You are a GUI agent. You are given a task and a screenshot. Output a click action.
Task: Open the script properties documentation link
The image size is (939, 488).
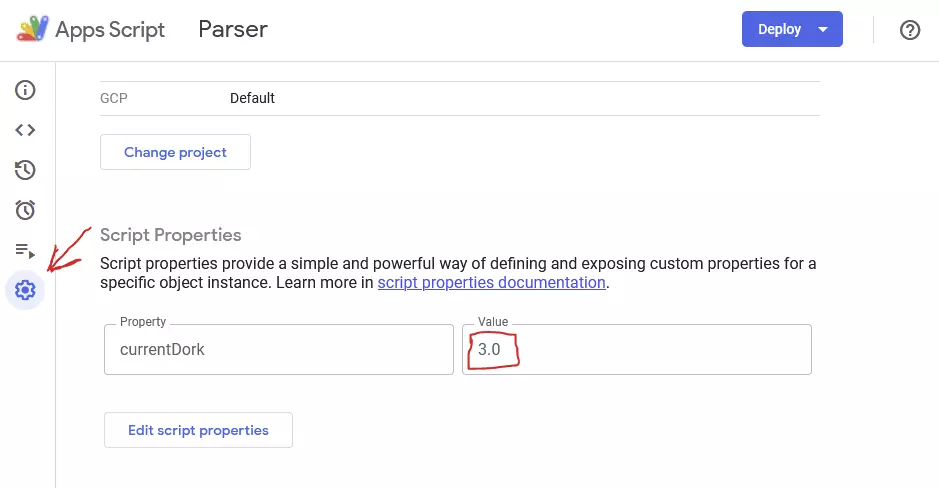point(491,283)
